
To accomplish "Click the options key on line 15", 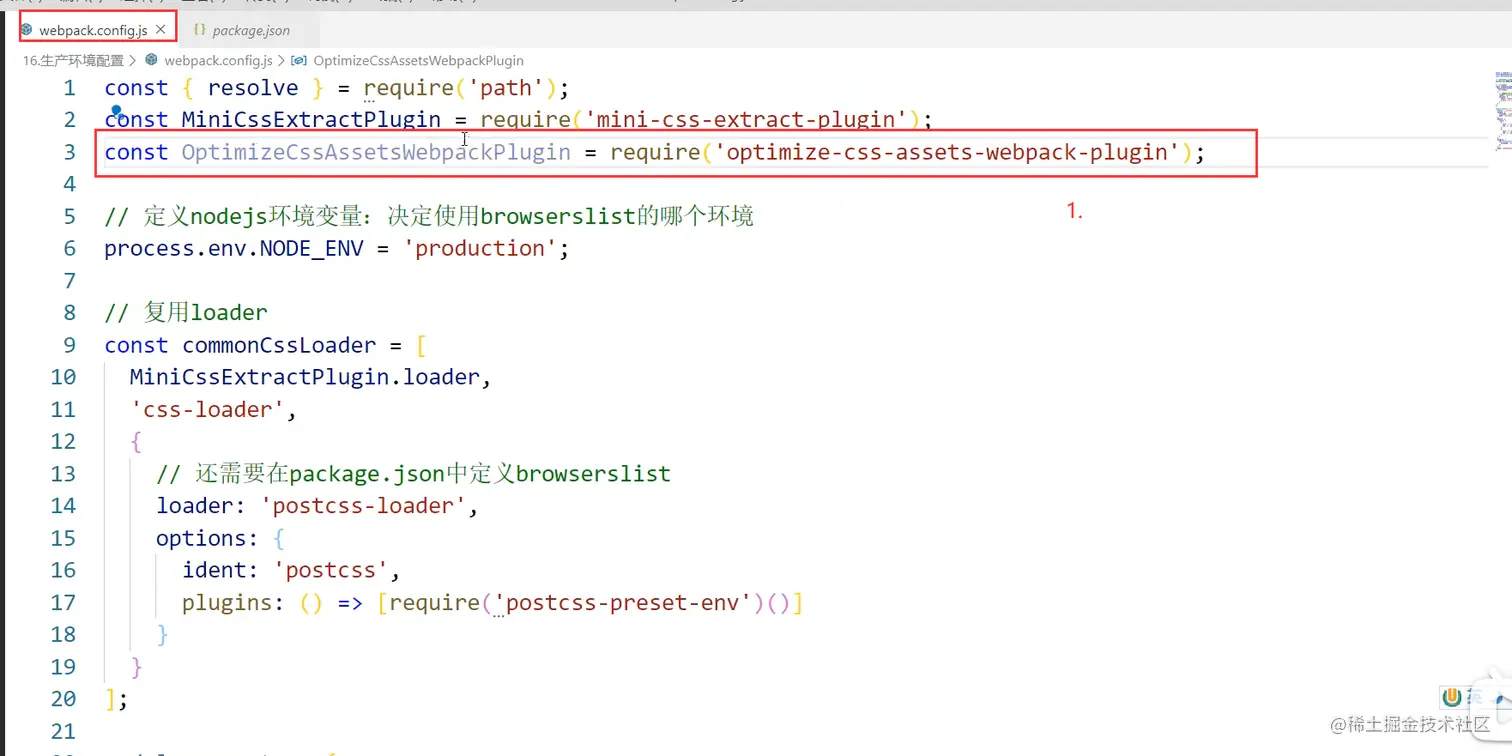I will pos(201,538).
